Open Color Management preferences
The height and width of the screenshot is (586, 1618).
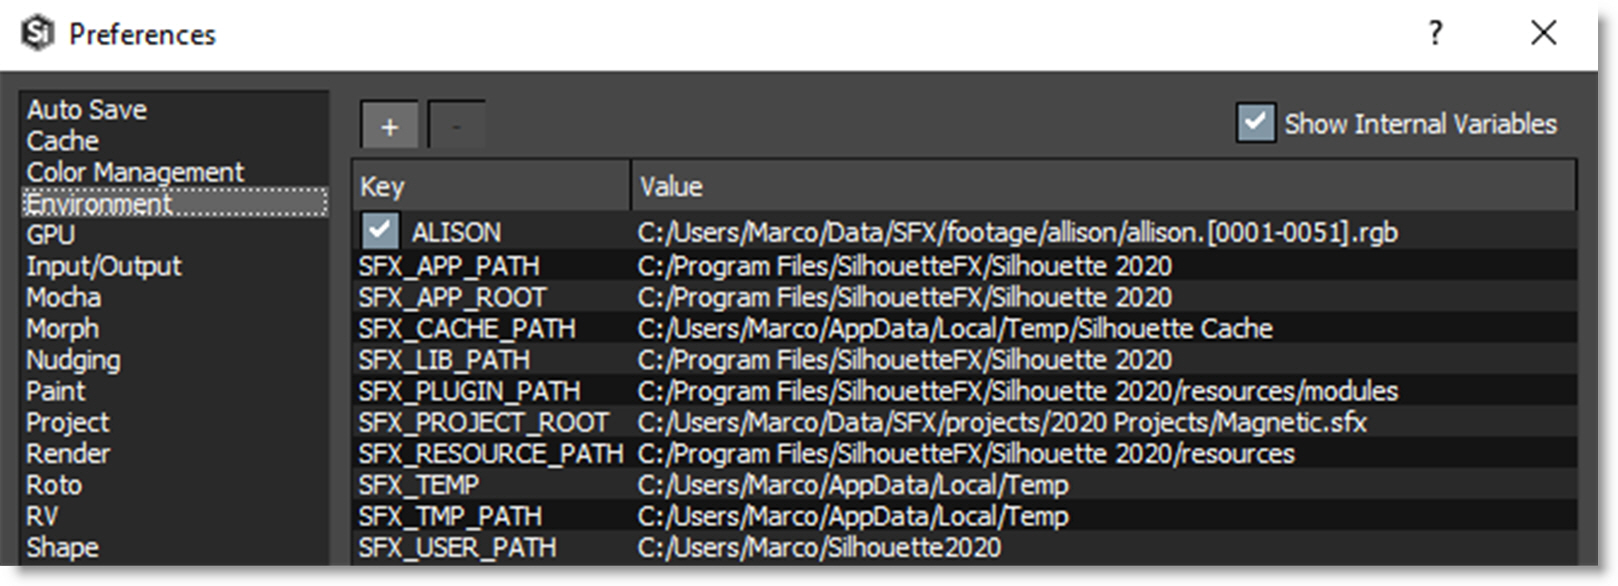tap(135, 172)
